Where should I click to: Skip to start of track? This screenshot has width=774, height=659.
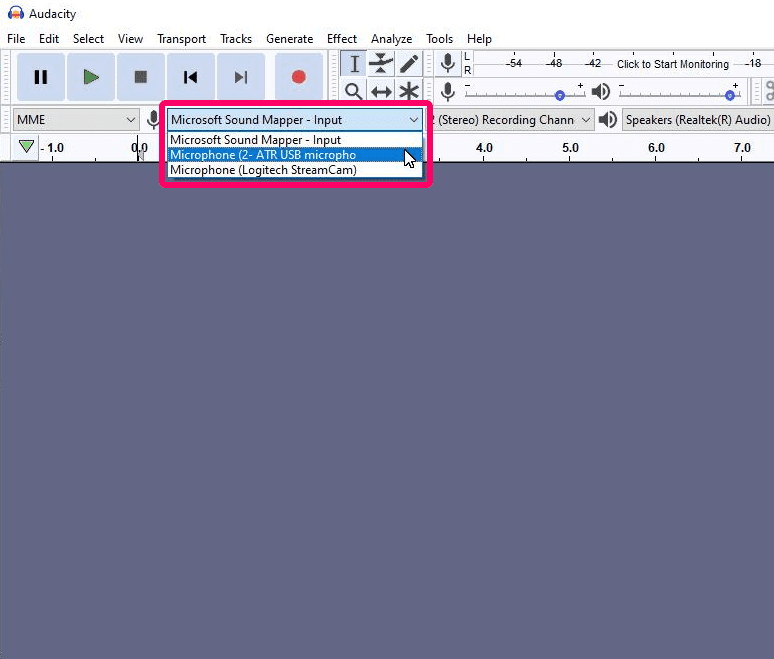[x=191, y=77]
